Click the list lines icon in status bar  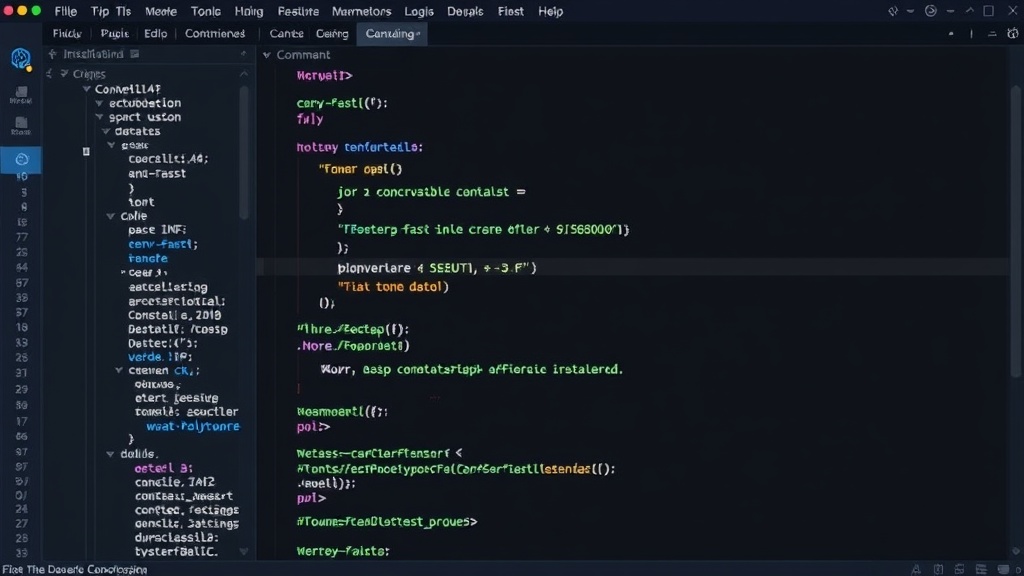981,570
